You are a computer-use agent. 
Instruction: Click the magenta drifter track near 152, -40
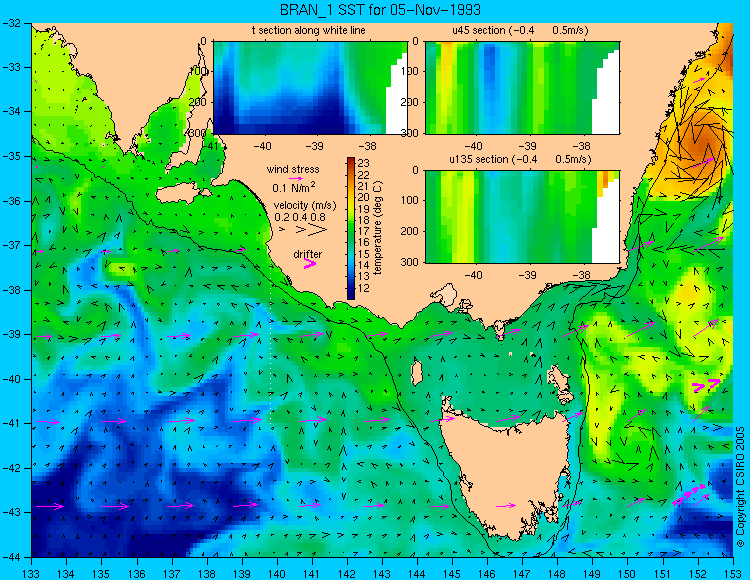(x=706, y=385)
